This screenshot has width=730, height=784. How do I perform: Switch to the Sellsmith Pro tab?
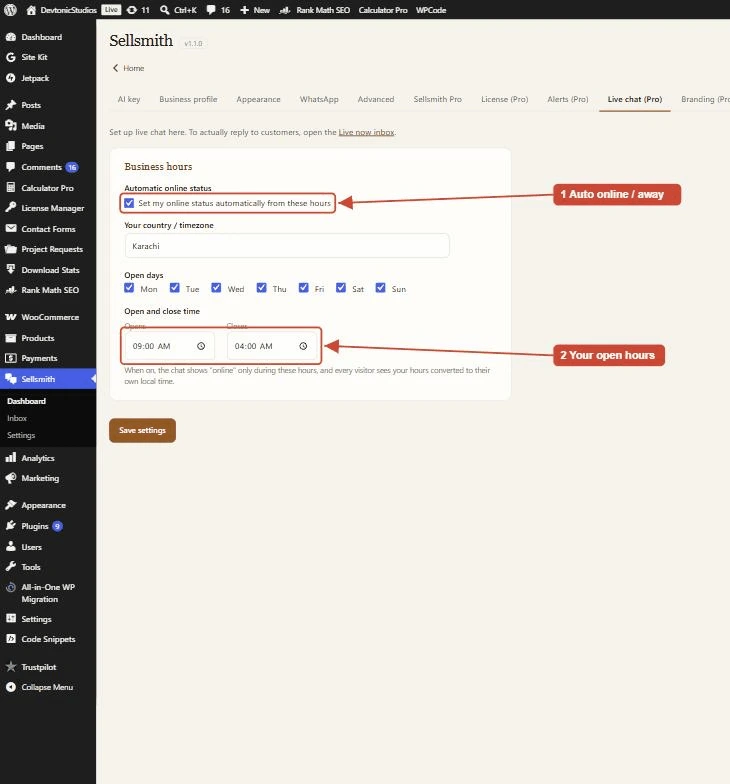tap(438, 99)
